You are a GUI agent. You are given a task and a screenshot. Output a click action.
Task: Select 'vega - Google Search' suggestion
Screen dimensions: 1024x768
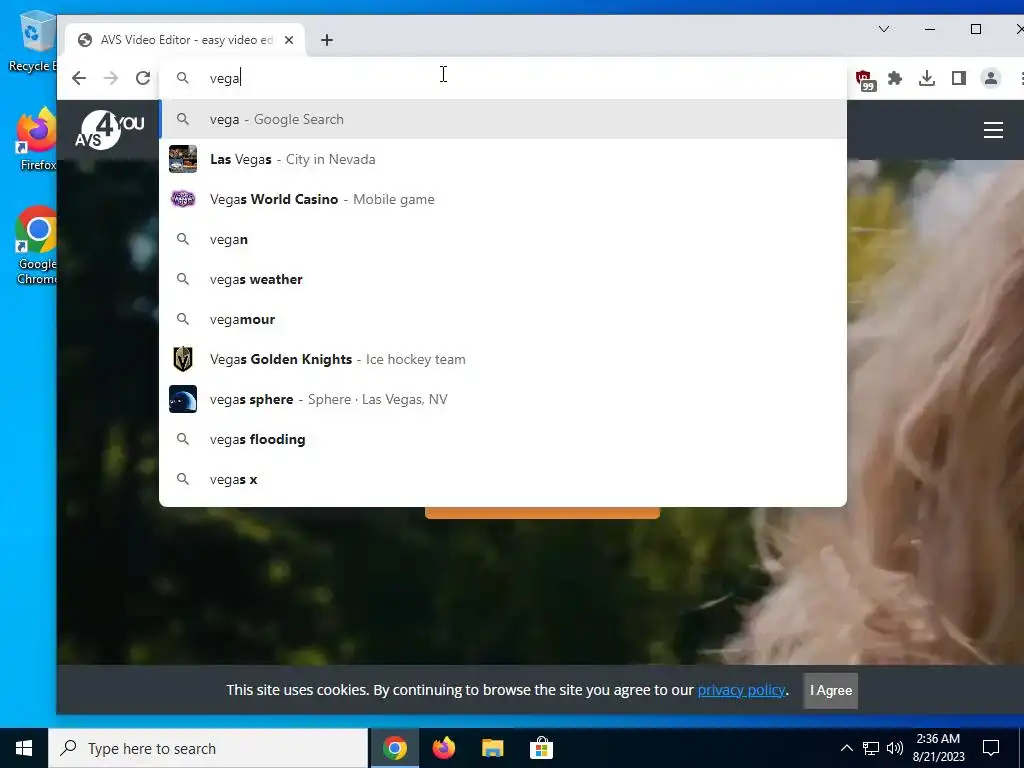point(503,120)
